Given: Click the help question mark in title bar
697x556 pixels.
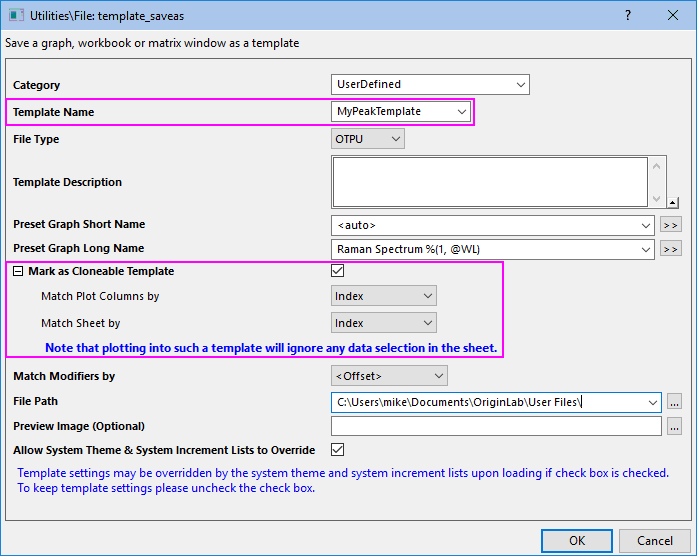Looking at the screenshot, I should click(627, 16).
